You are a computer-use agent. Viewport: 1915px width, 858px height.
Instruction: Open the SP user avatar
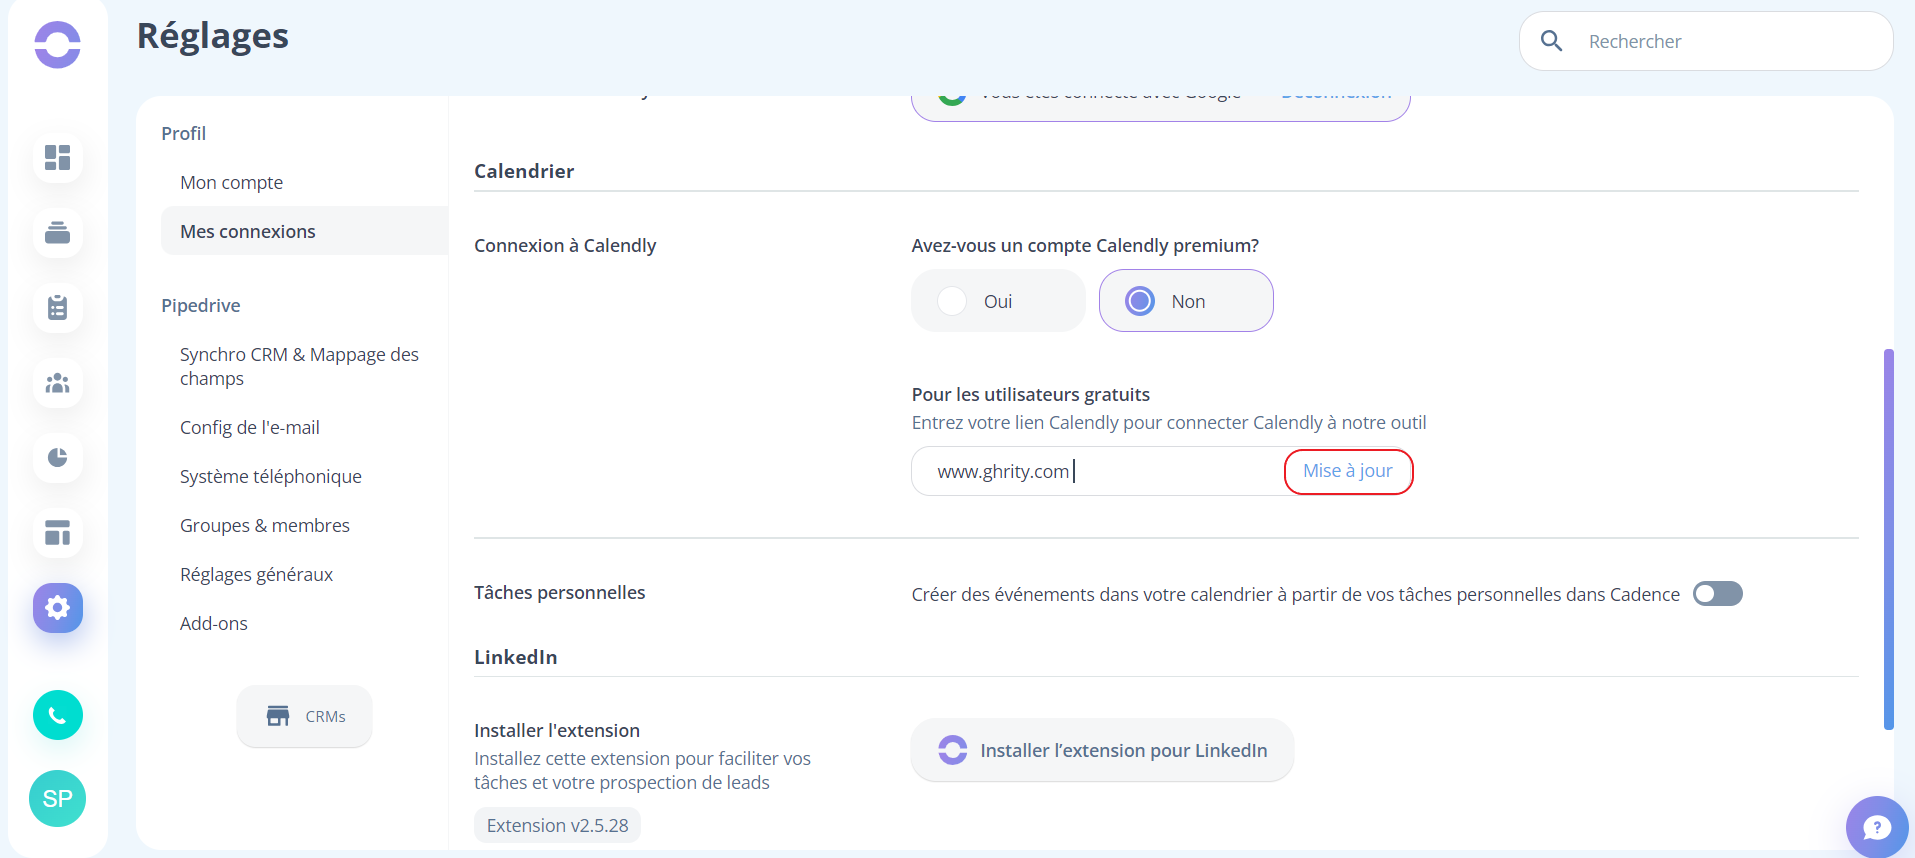coord(58,798)
